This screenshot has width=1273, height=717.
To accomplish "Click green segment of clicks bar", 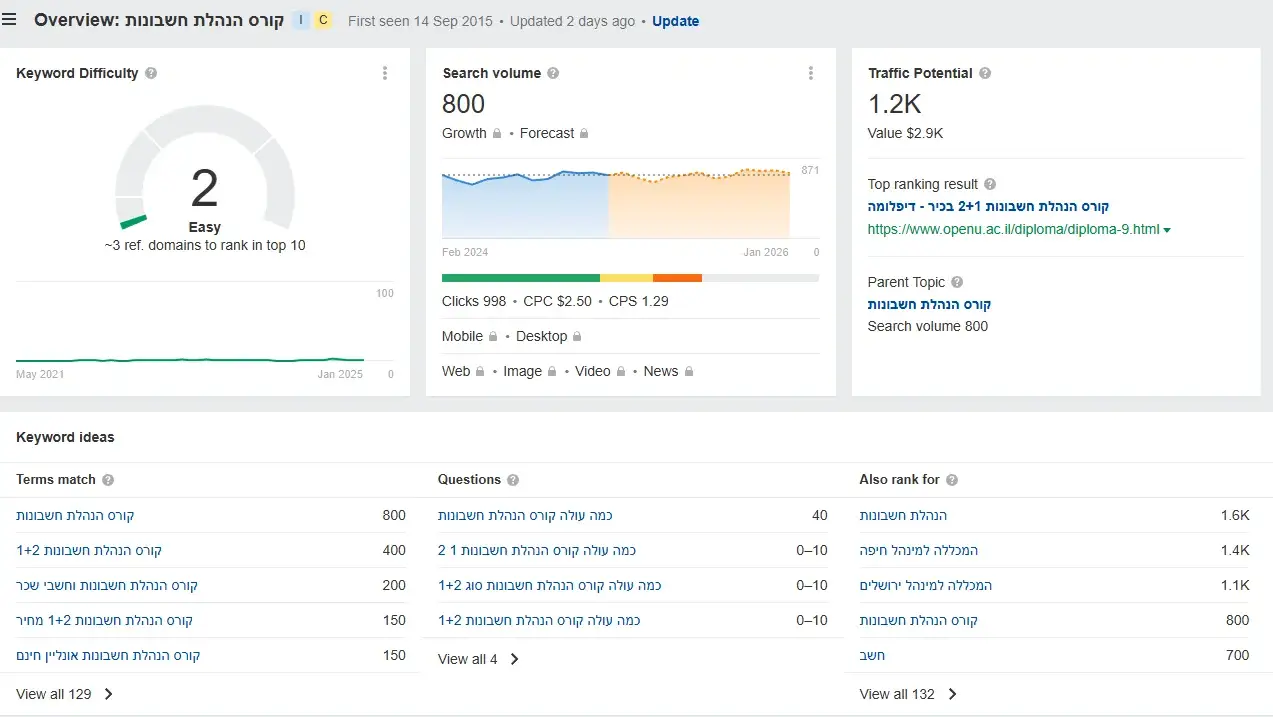I will 521,278.
